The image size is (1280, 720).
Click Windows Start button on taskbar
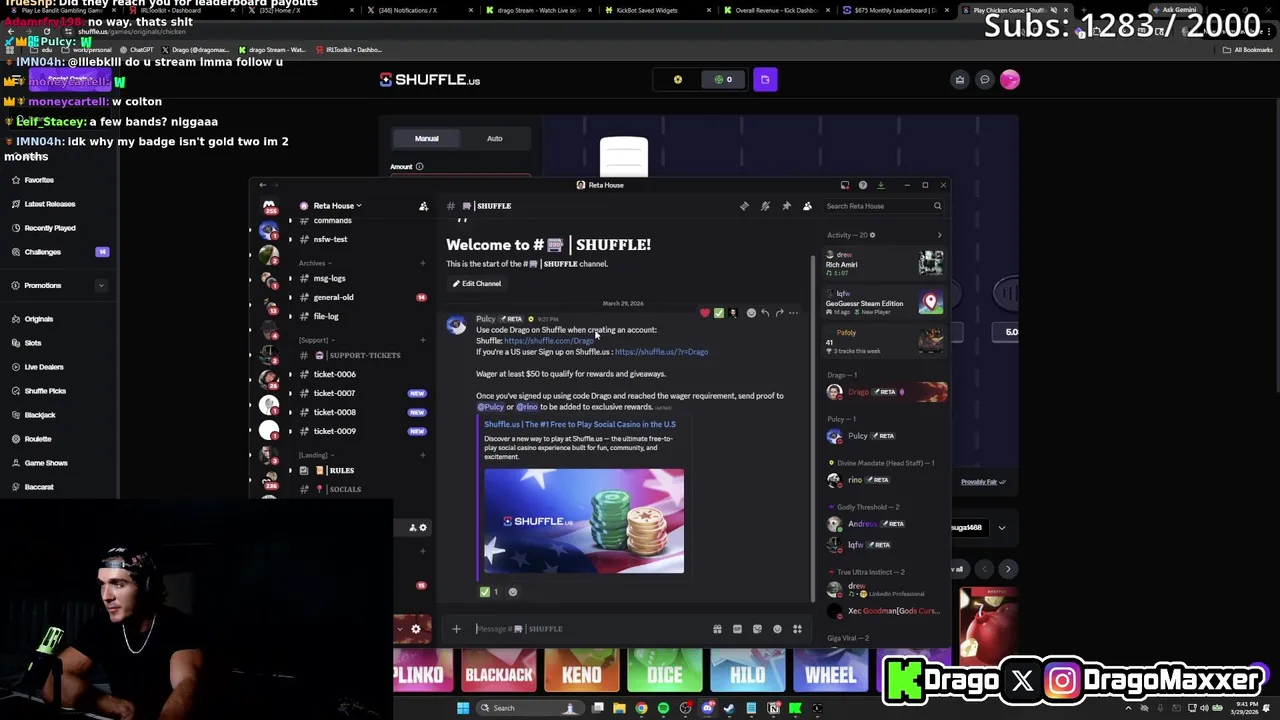pyautogui.click(x=463, y=708)
